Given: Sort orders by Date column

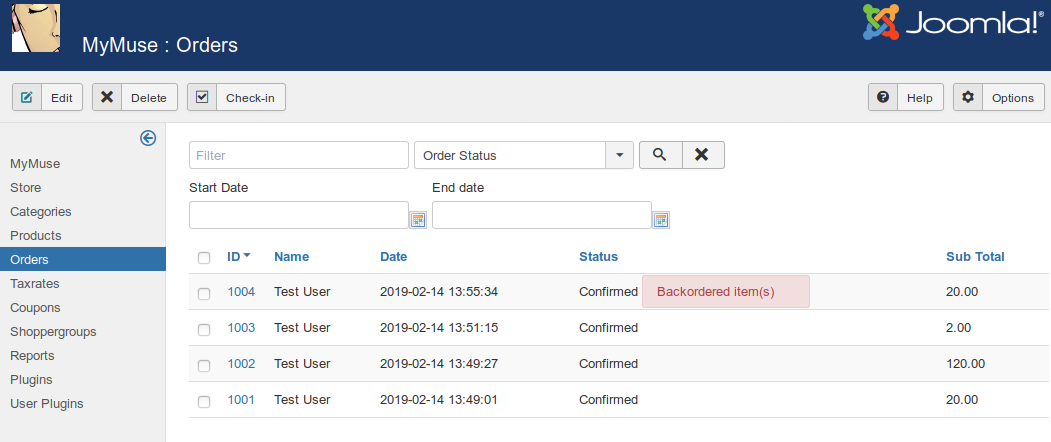Looking at the screenshot, I should [x=393, y=256].
